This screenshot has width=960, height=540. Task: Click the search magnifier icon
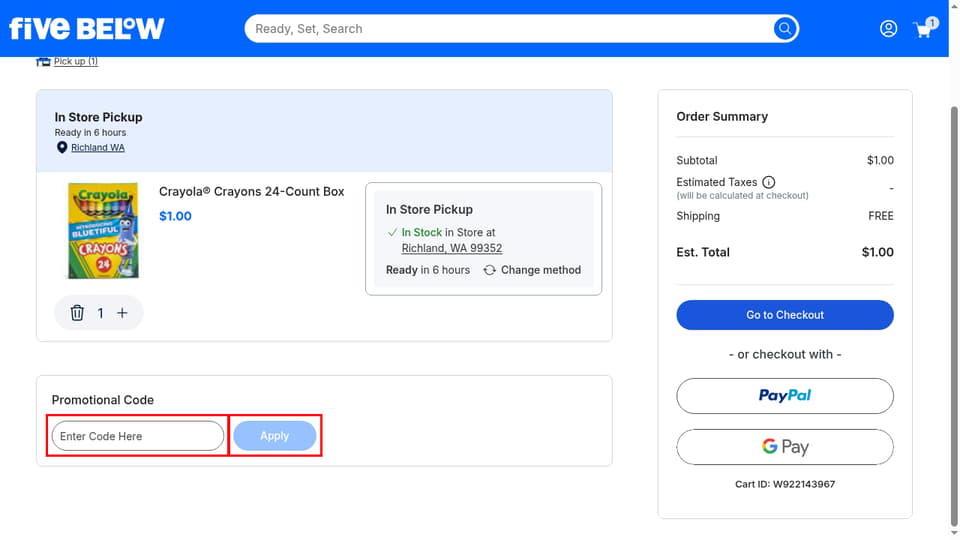784,29
